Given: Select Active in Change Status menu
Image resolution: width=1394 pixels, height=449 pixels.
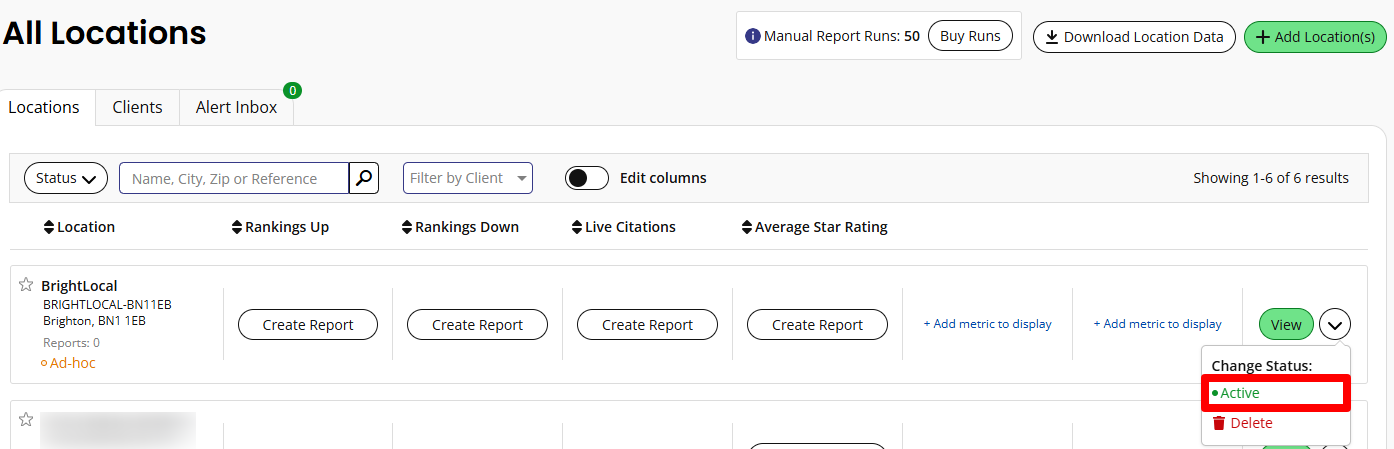Looking at the screenshot, I should 1240,393.
